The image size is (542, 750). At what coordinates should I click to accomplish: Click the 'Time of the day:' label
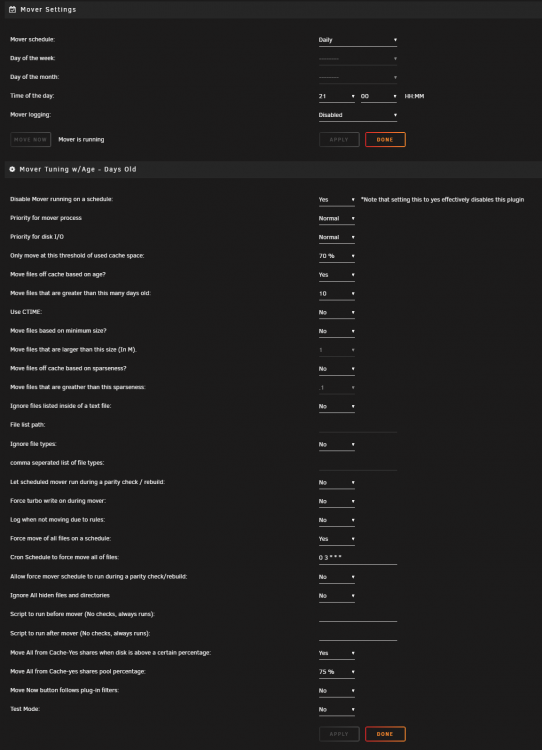pos(32,96)
